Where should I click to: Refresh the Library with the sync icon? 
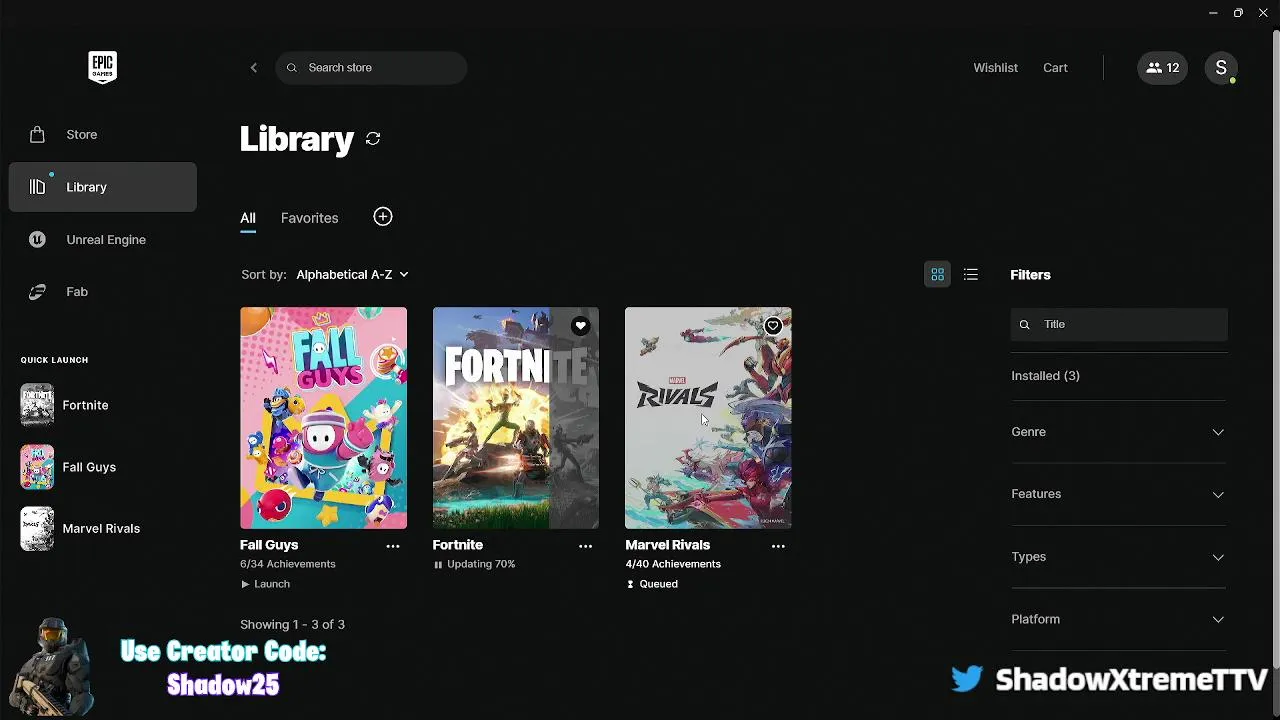[x=373, y=139]
